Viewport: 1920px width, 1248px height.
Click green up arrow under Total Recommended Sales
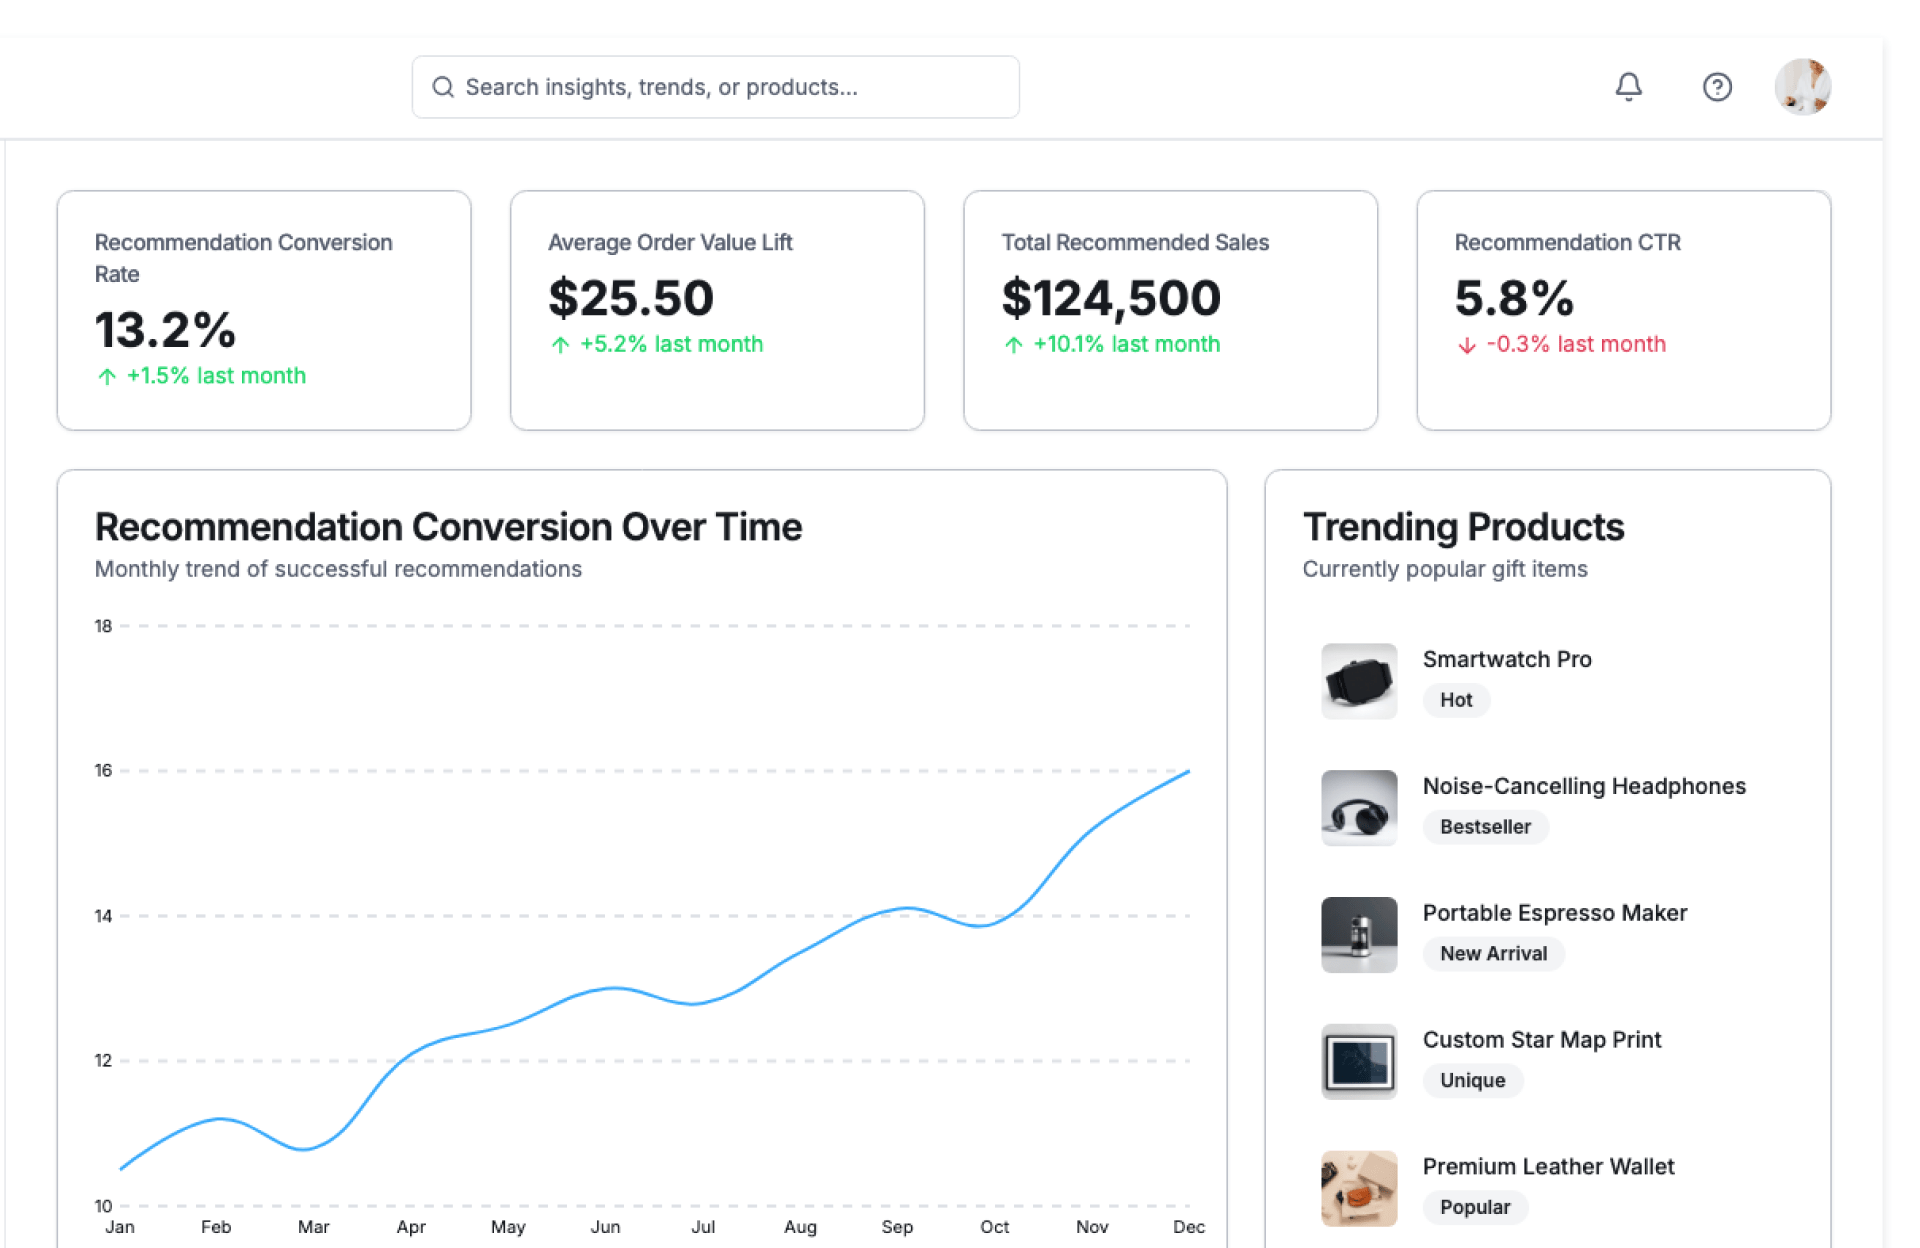pos(1013,345)
